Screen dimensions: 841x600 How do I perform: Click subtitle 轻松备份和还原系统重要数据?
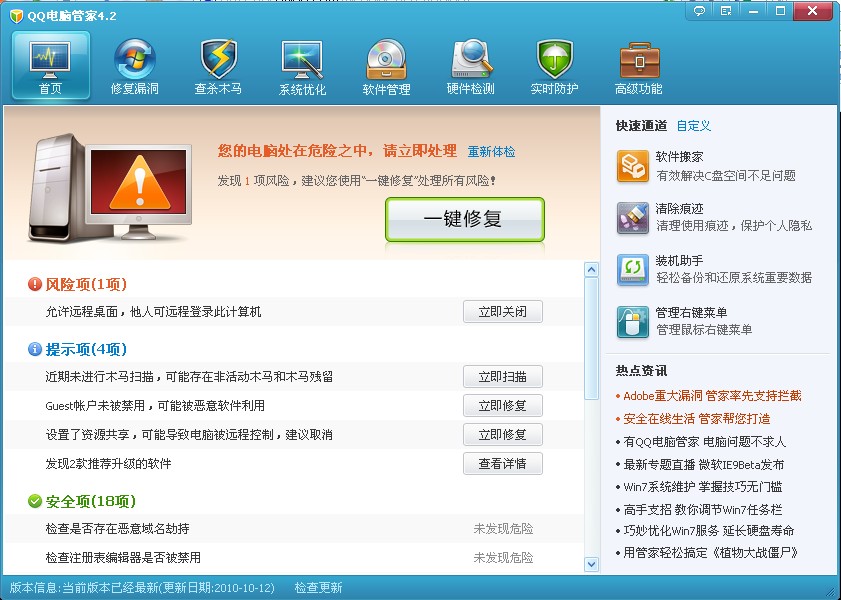pos(734,278)
